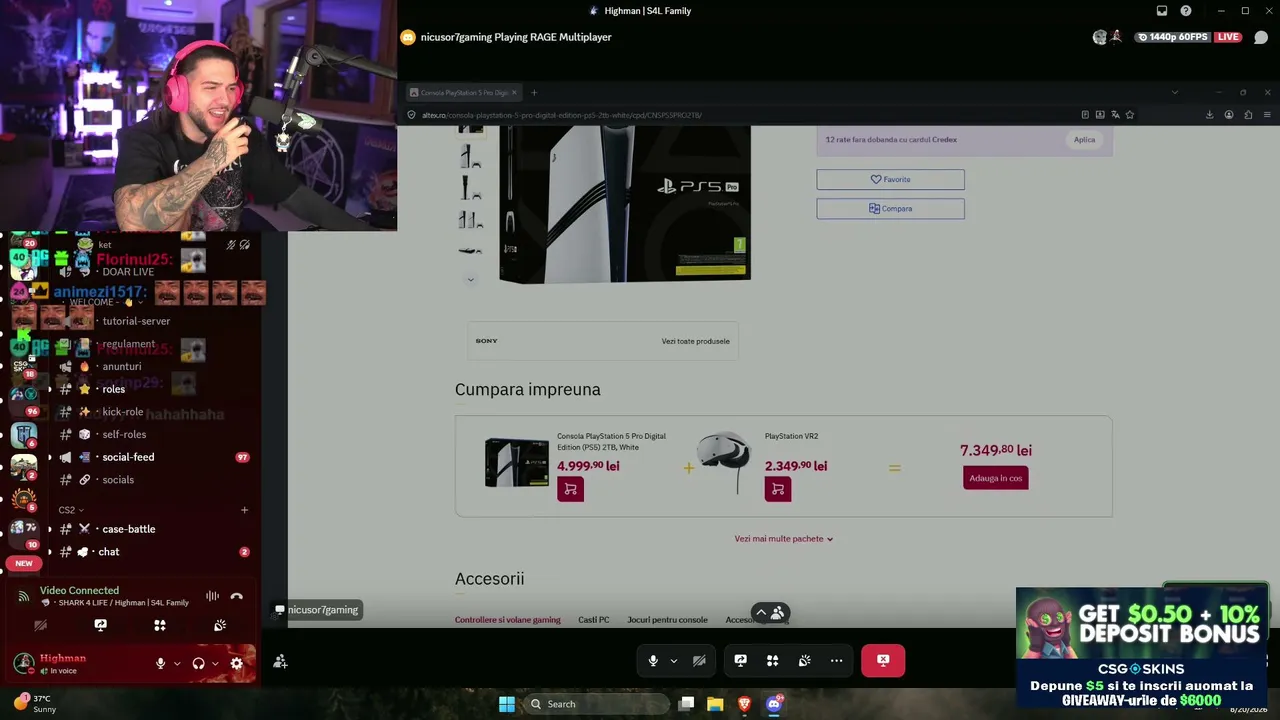Open user settings gear icon

pyautogui.click(x=237, y=663)
